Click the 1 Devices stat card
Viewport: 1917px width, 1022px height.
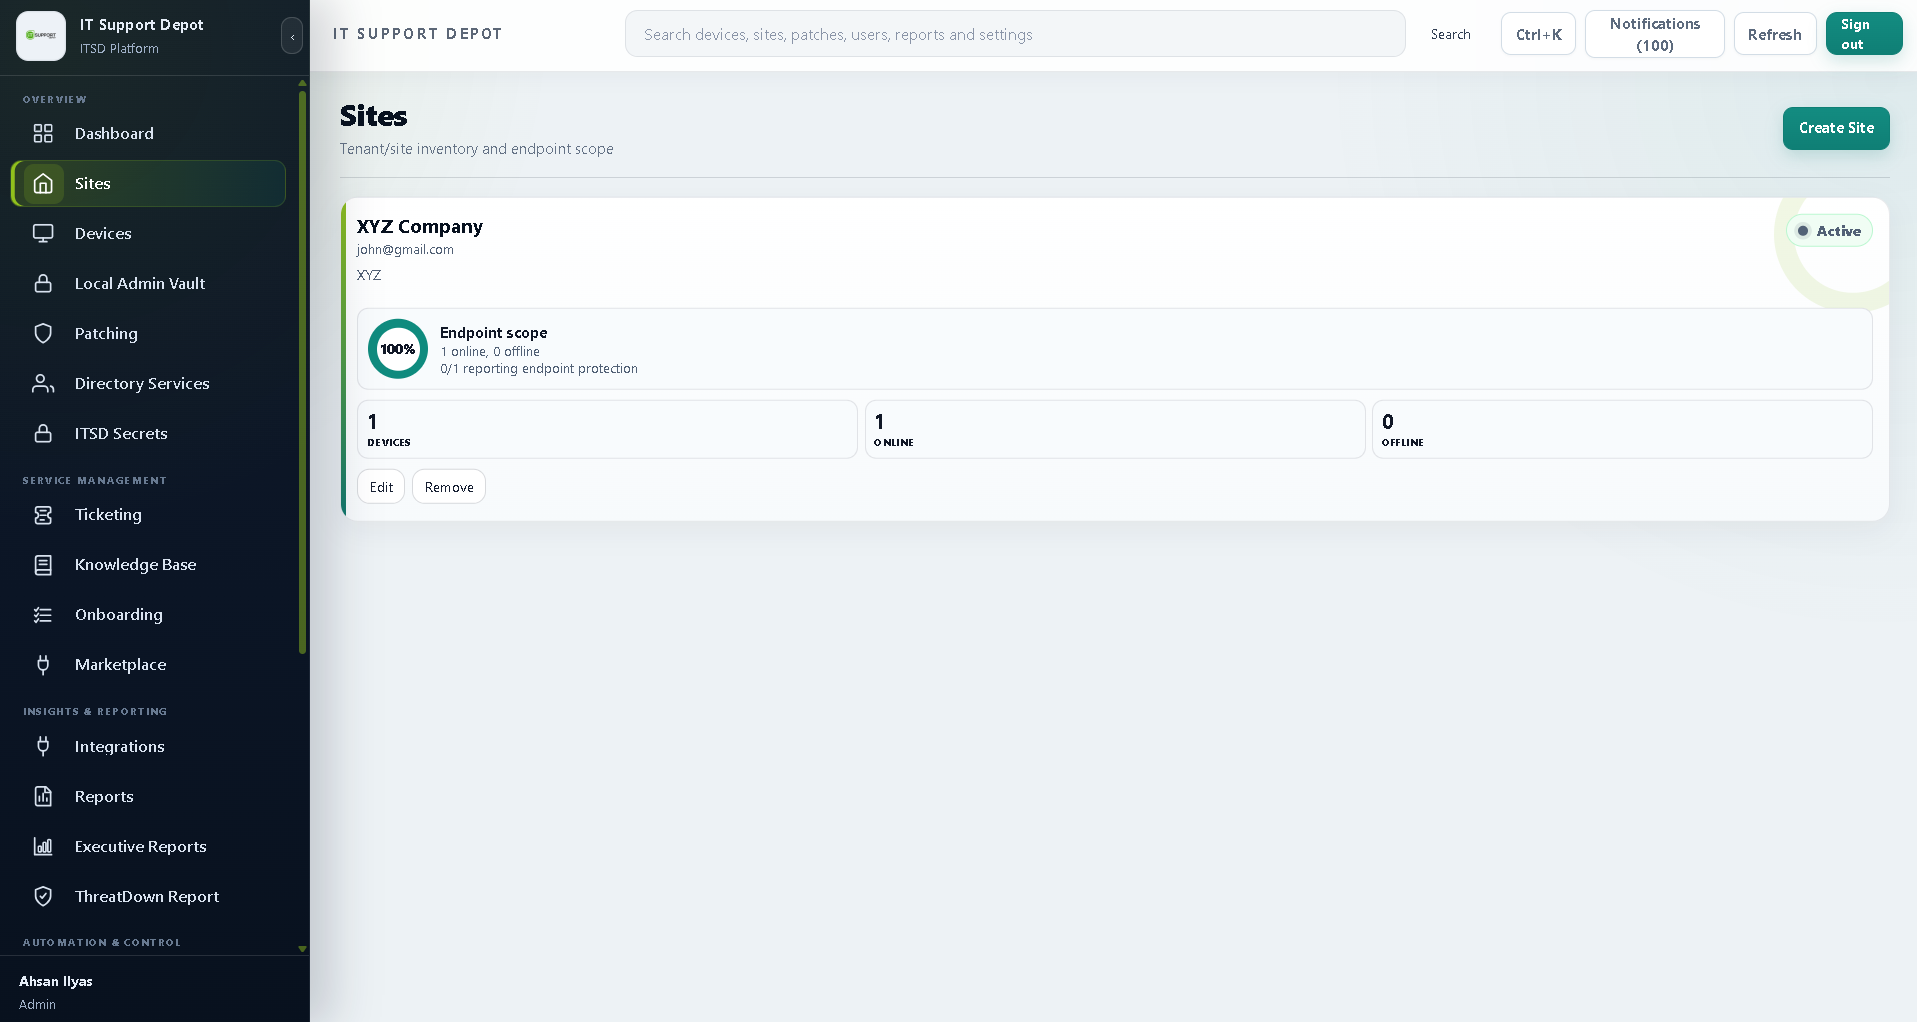coord(607,430)
